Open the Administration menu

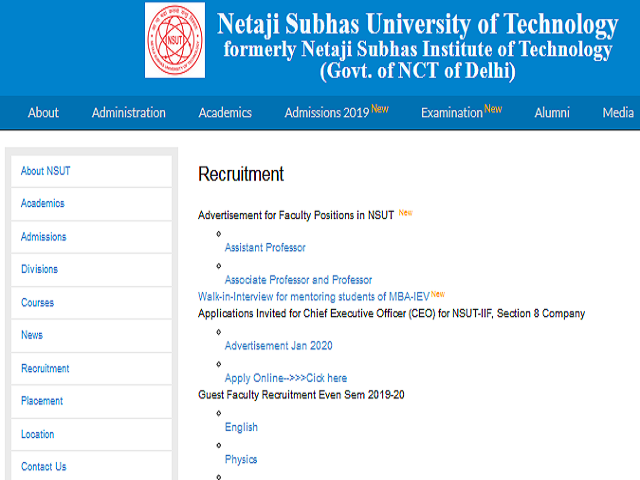129,113
